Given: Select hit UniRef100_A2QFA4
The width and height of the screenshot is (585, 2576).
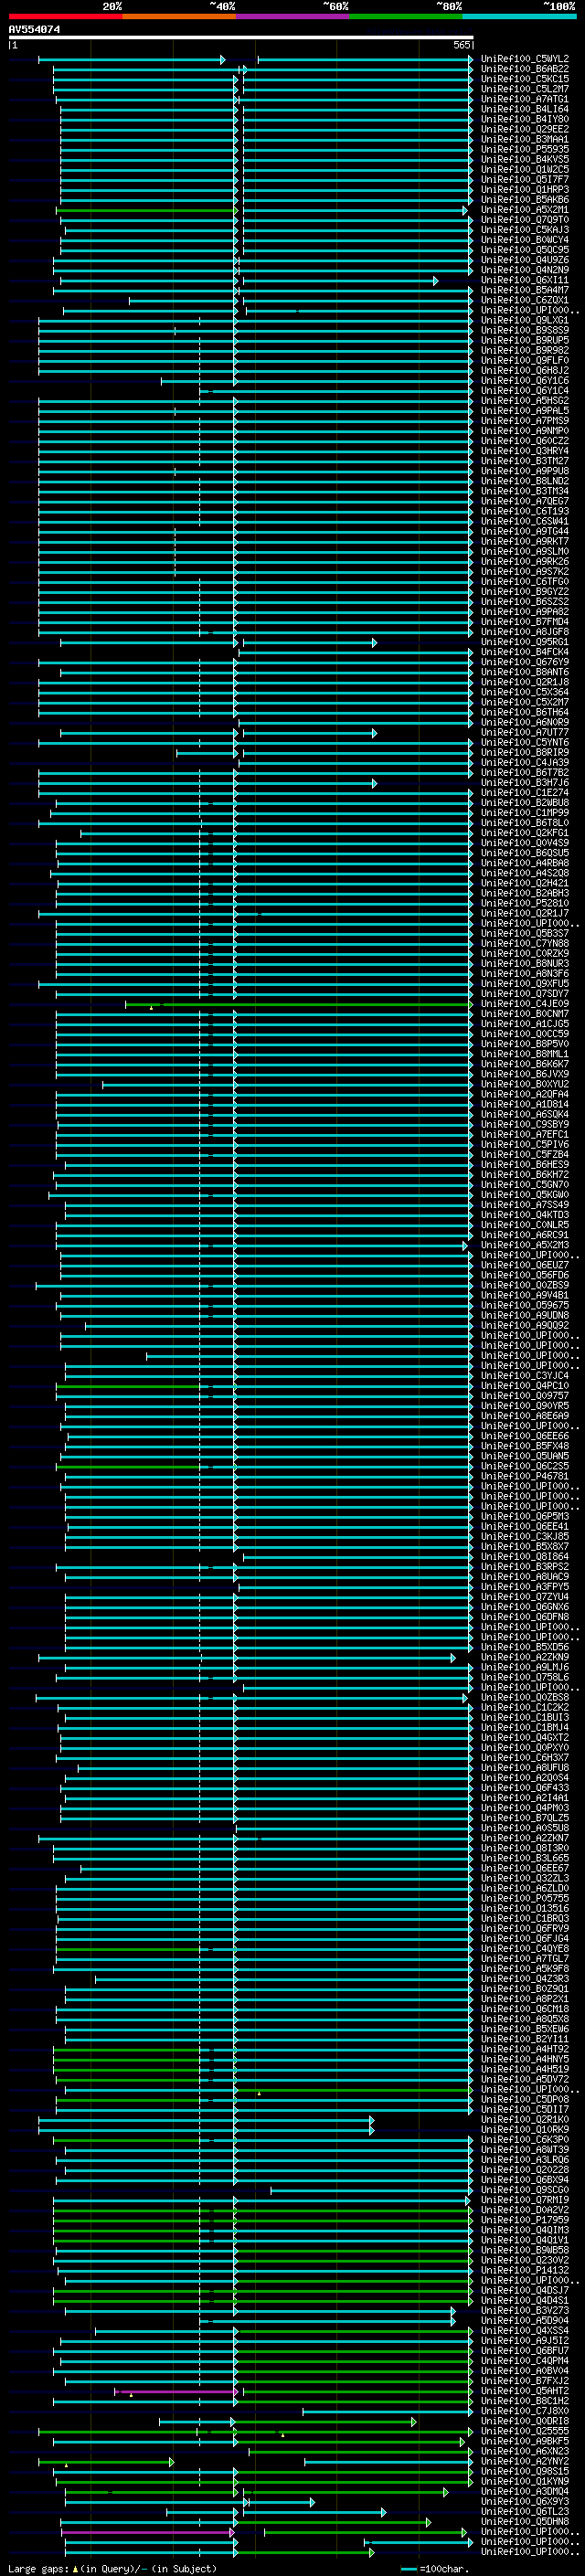Looking at the screenshot, I should click(x=525, y=1094).
